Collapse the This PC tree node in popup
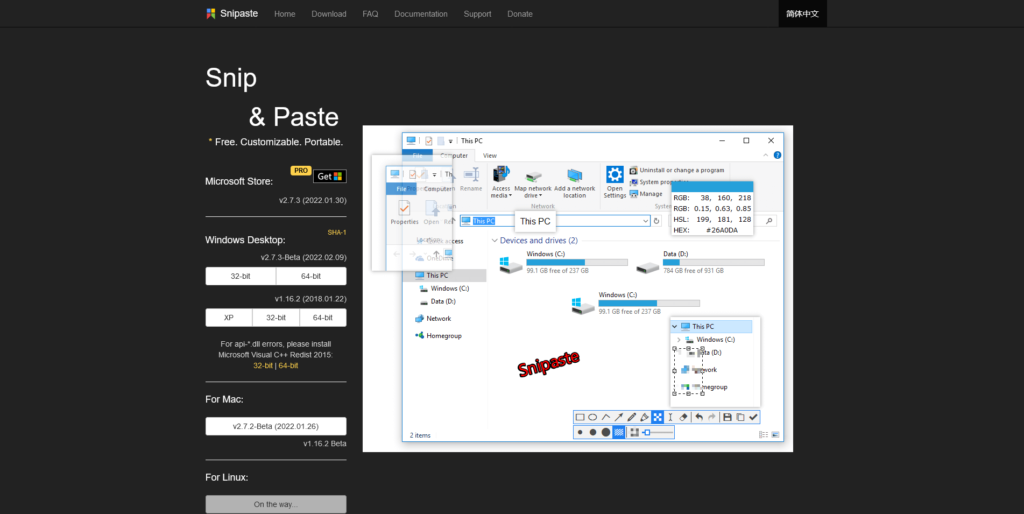The width and height of the screenshot is (1024, 514). pyautogui.click(x=675, y=327)
